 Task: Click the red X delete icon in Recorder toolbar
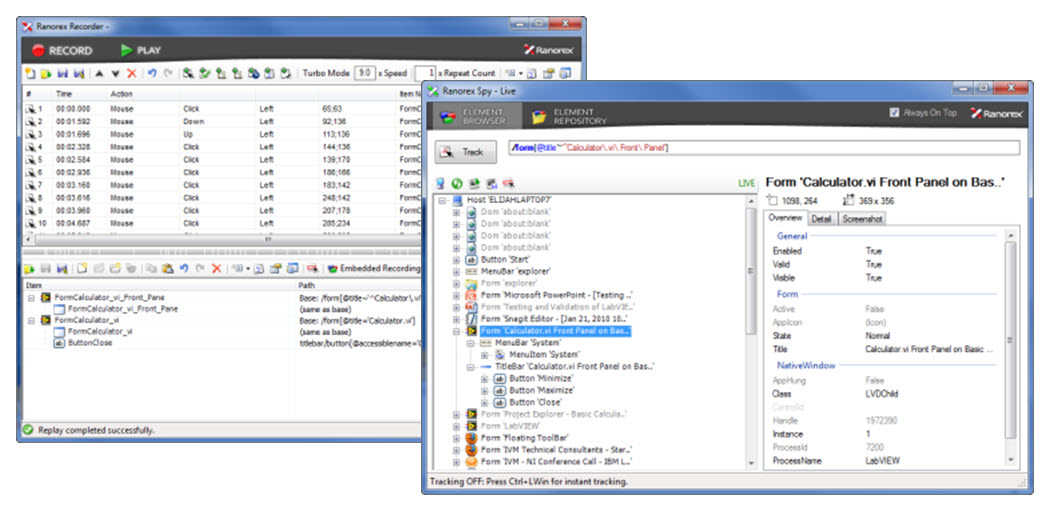coord(132,73)
